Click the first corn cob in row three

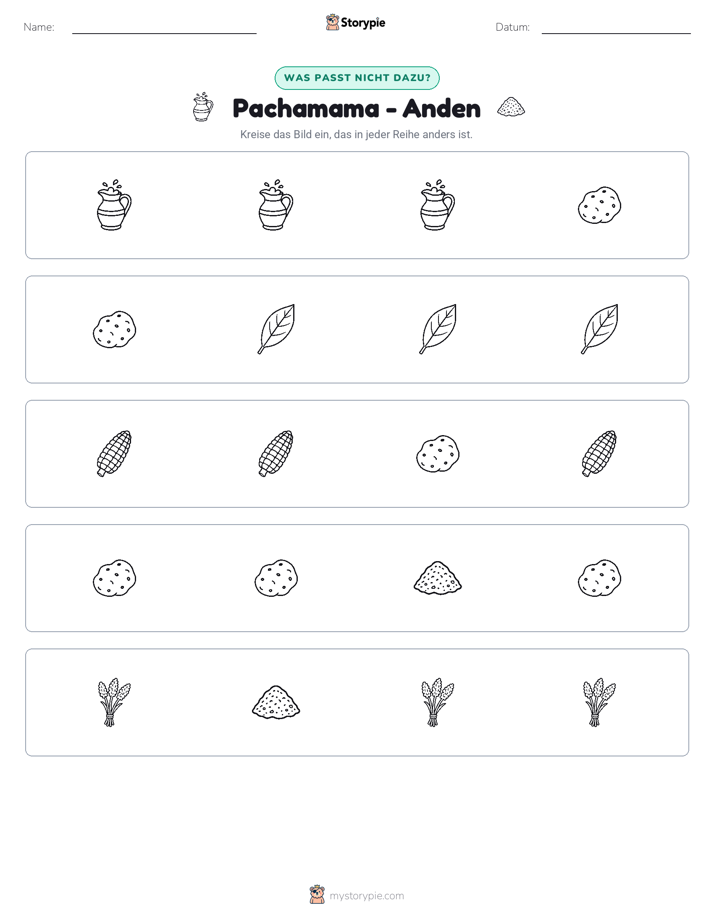(114, 454)
